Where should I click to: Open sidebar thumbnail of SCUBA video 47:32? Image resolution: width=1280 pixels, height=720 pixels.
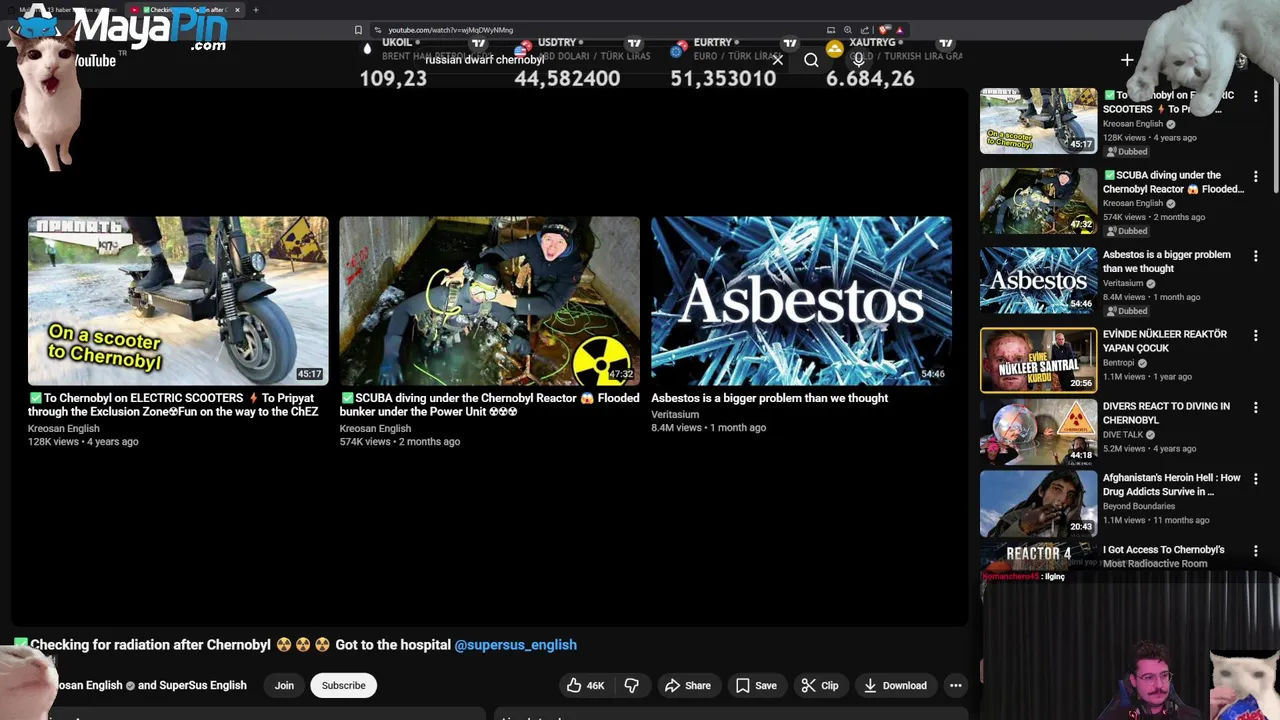(1038, 200)
